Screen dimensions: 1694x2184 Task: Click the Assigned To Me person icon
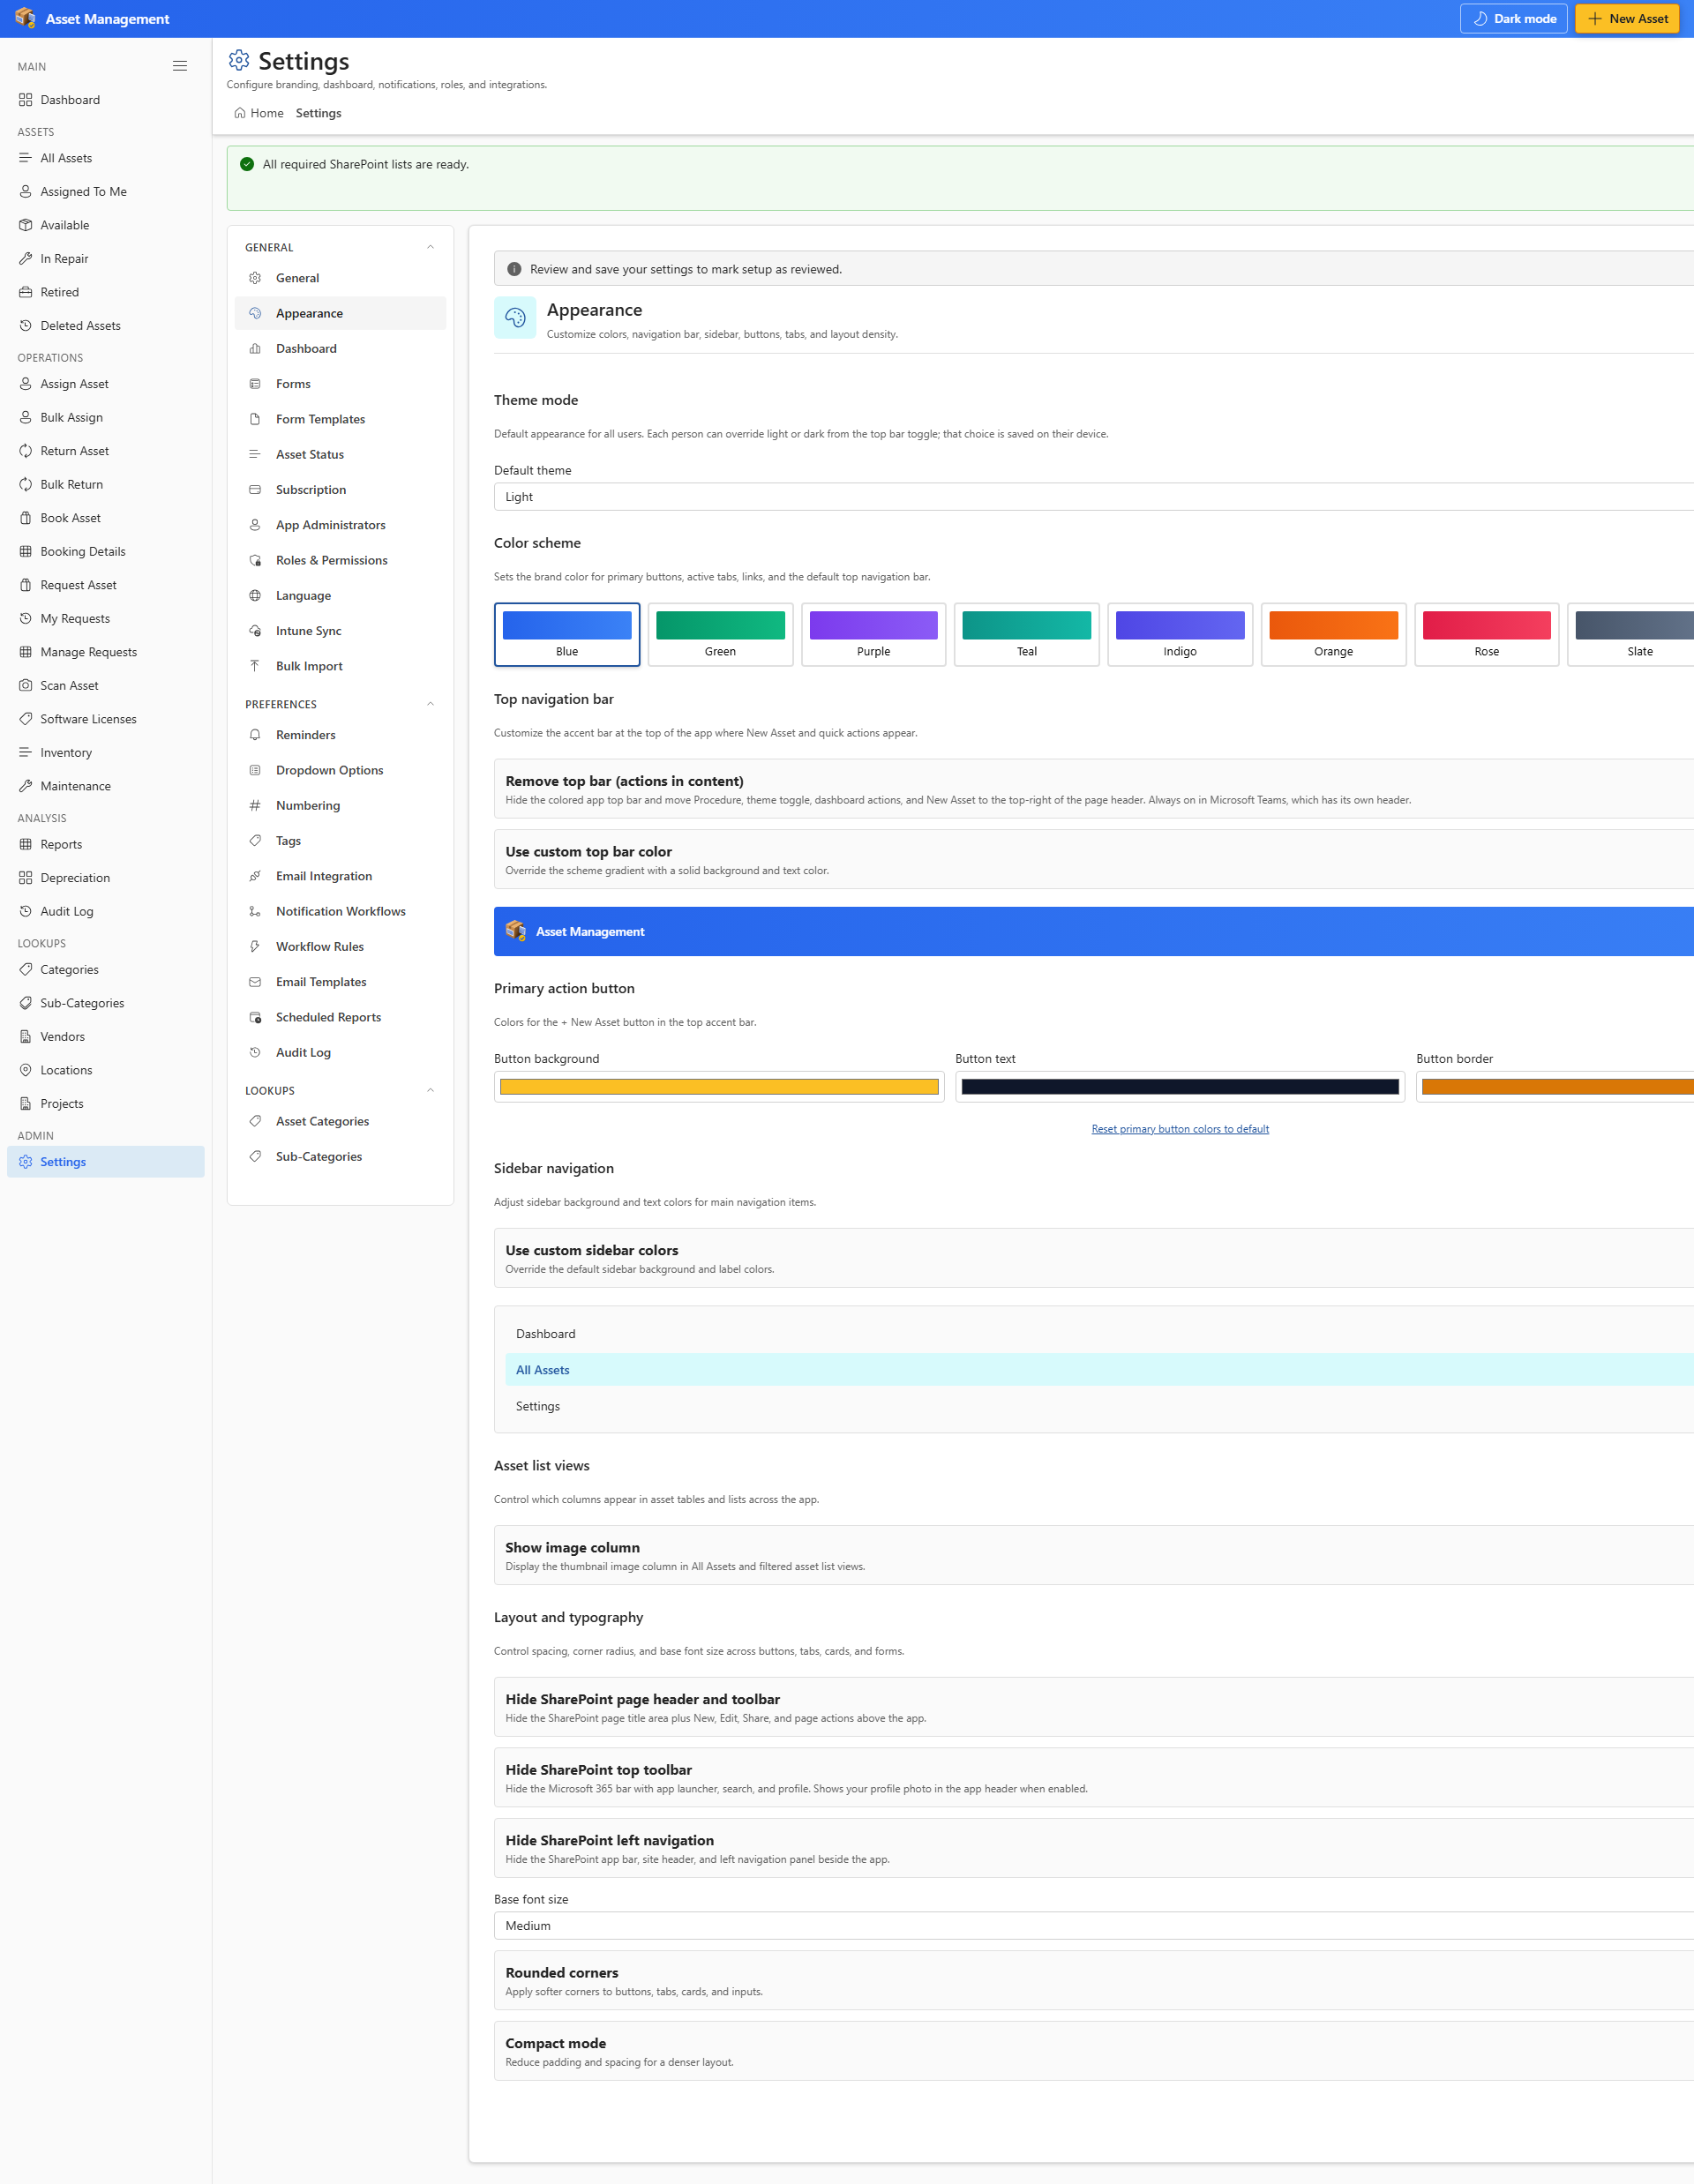[x=26, y=191]
